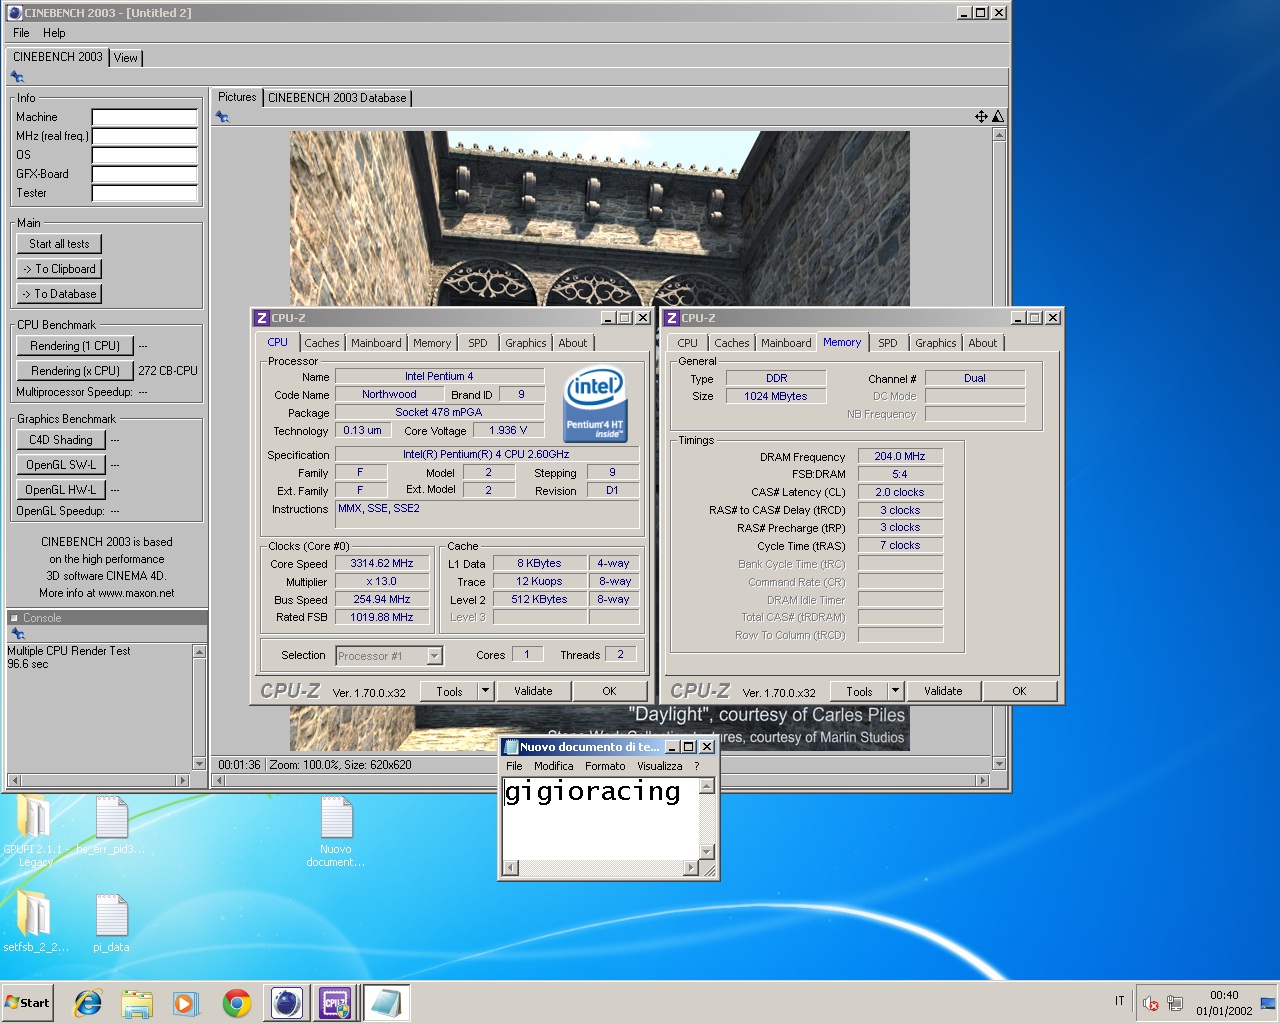Viewport: 1280px width, 1024px height.
Task: Click the To Database button
Action: click(x=59, y=294)
